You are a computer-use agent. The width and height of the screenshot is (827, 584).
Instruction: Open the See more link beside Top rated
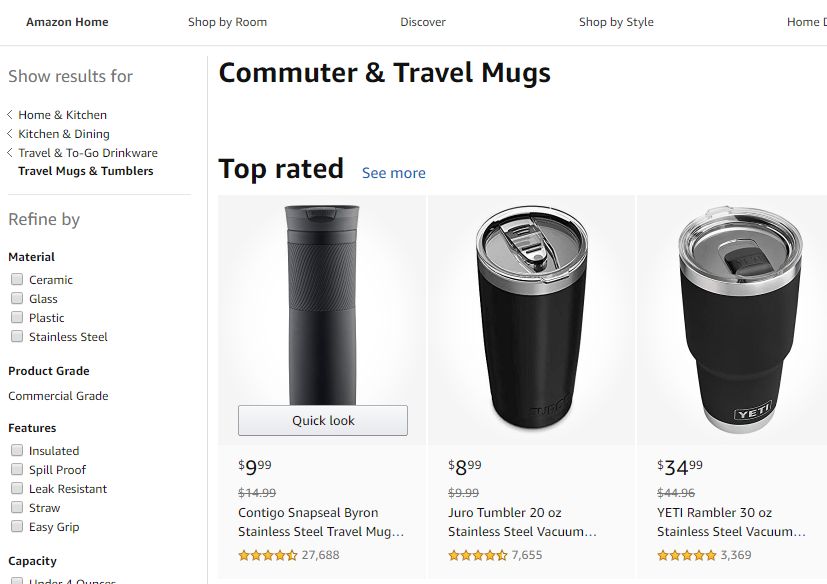393,172
